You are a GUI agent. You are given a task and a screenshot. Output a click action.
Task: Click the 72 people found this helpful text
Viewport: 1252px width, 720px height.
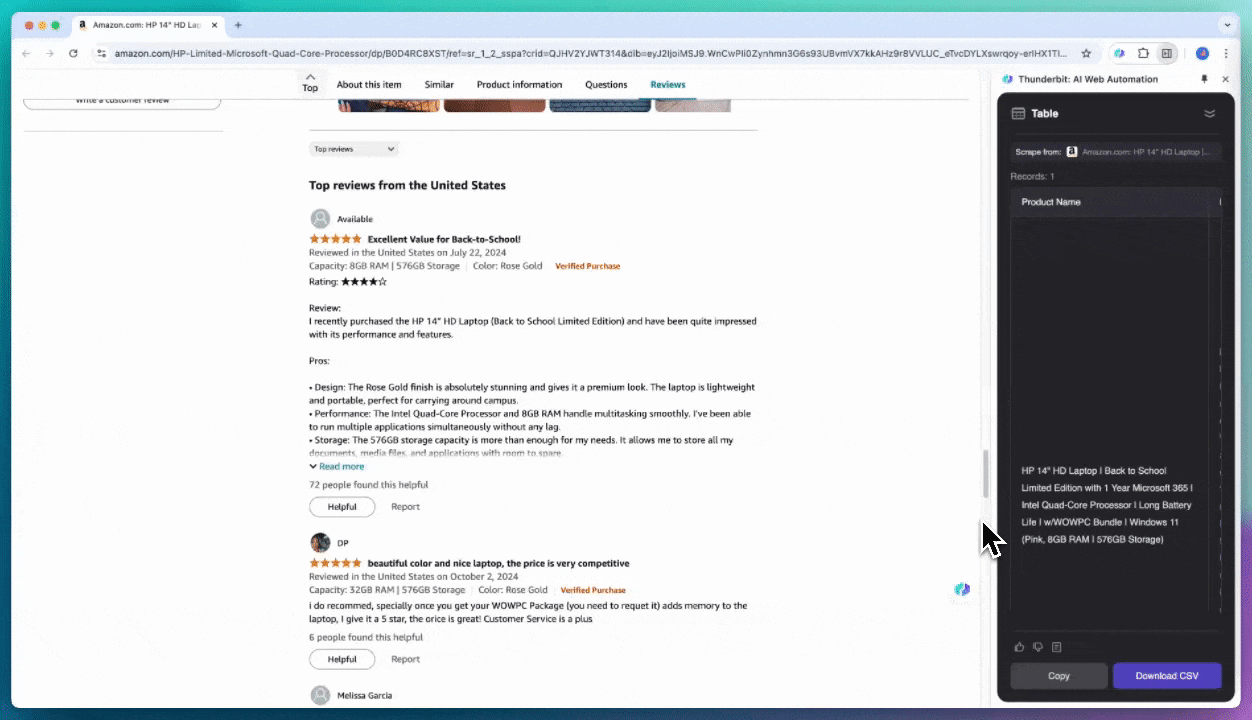pyautogui.click(x=368, y=485)
